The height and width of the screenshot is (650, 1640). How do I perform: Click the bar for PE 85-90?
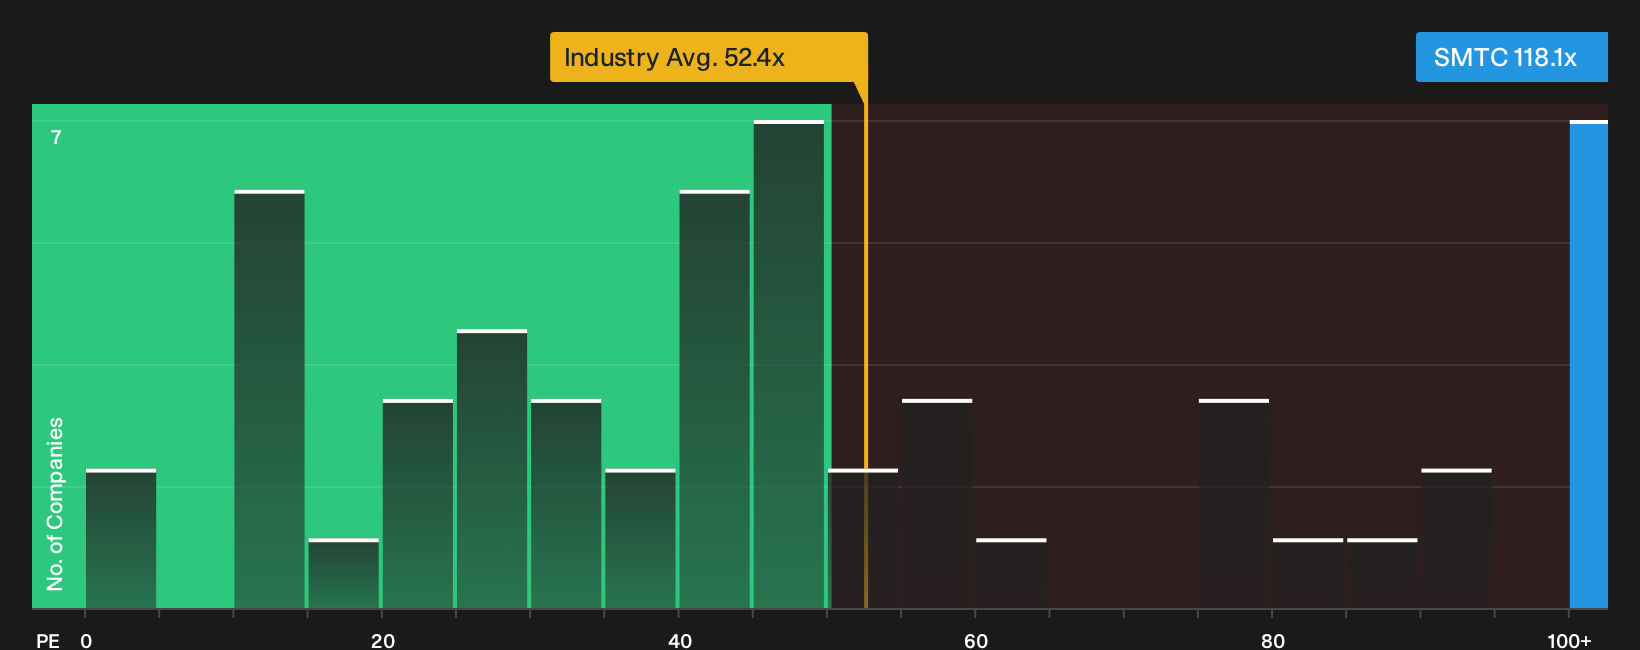coord(1382,574)
